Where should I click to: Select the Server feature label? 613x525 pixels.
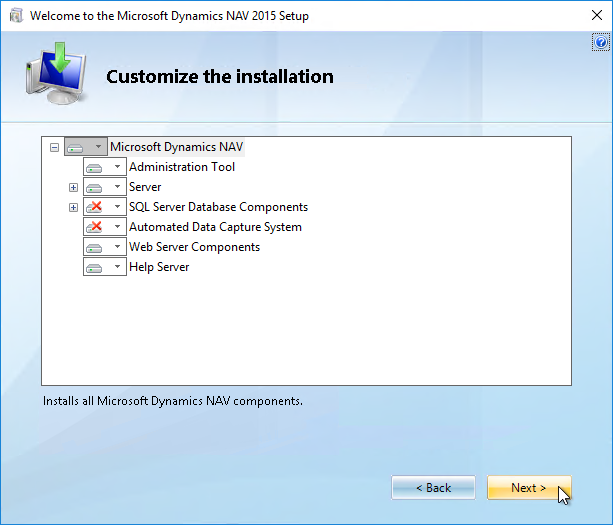(x=145, y=187)
